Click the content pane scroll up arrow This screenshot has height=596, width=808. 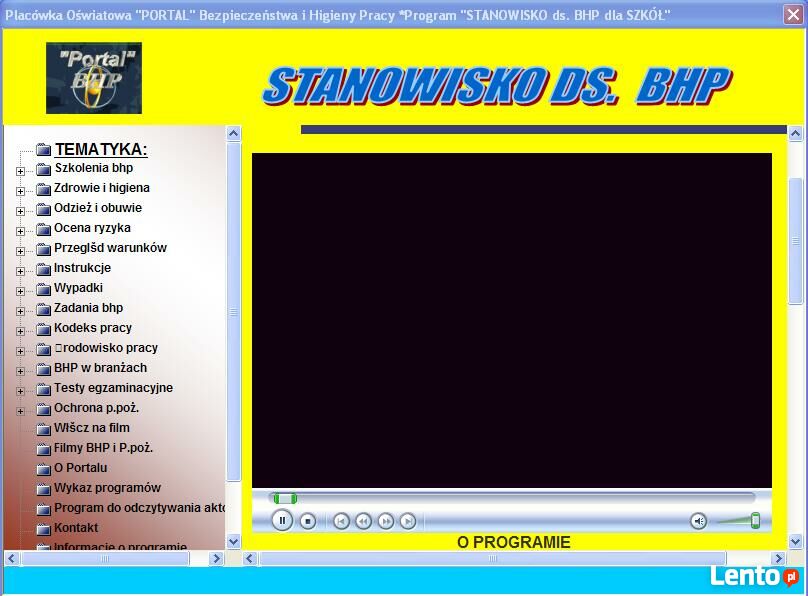point(795,134)
